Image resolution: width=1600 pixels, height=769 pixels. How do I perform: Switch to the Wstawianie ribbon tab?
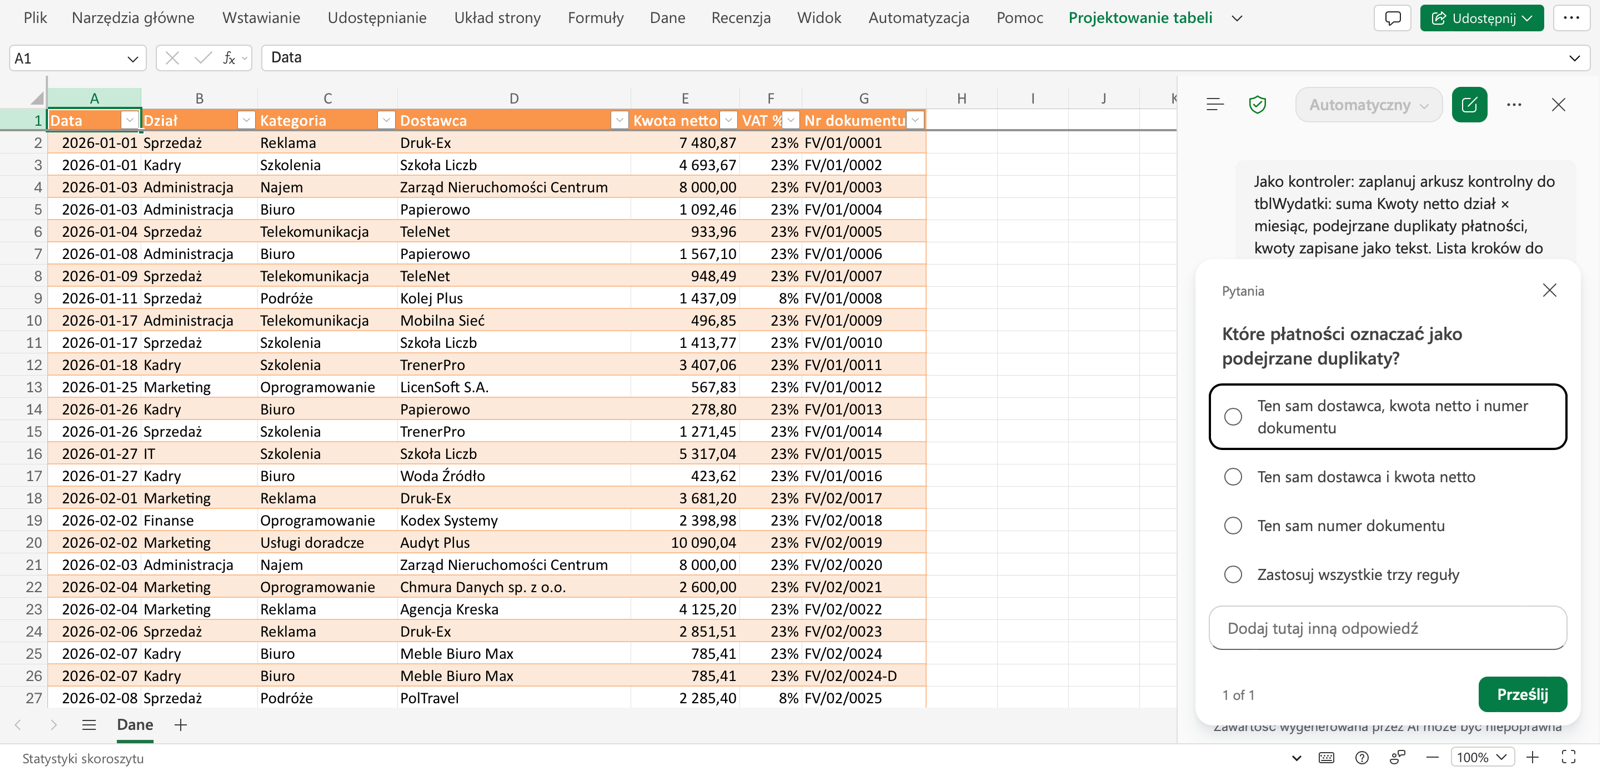click(261, 18)
